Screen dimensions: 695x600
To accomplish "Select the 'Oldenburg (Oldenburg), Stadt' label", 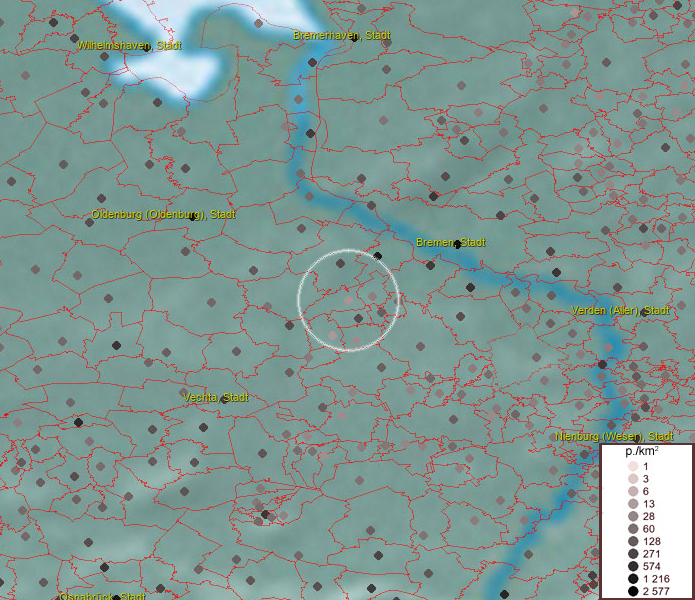I will click(163, 214).
